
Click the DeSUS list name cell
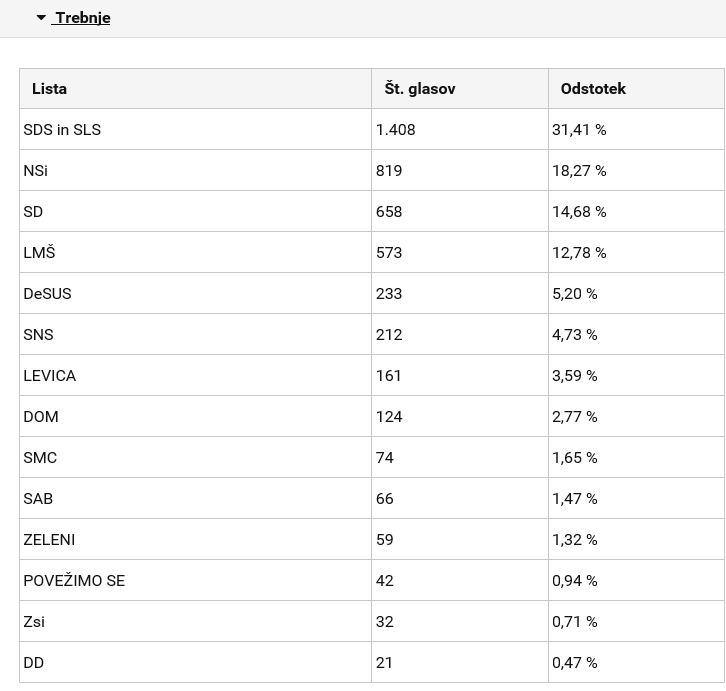click(195, 293)
